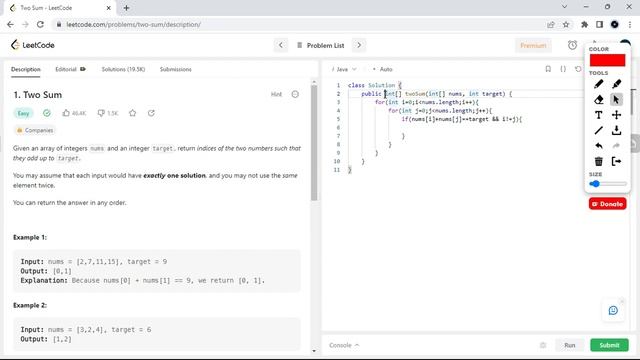Show the problem Hint
This screenshot has height=360, width=640.
point(276,94)
